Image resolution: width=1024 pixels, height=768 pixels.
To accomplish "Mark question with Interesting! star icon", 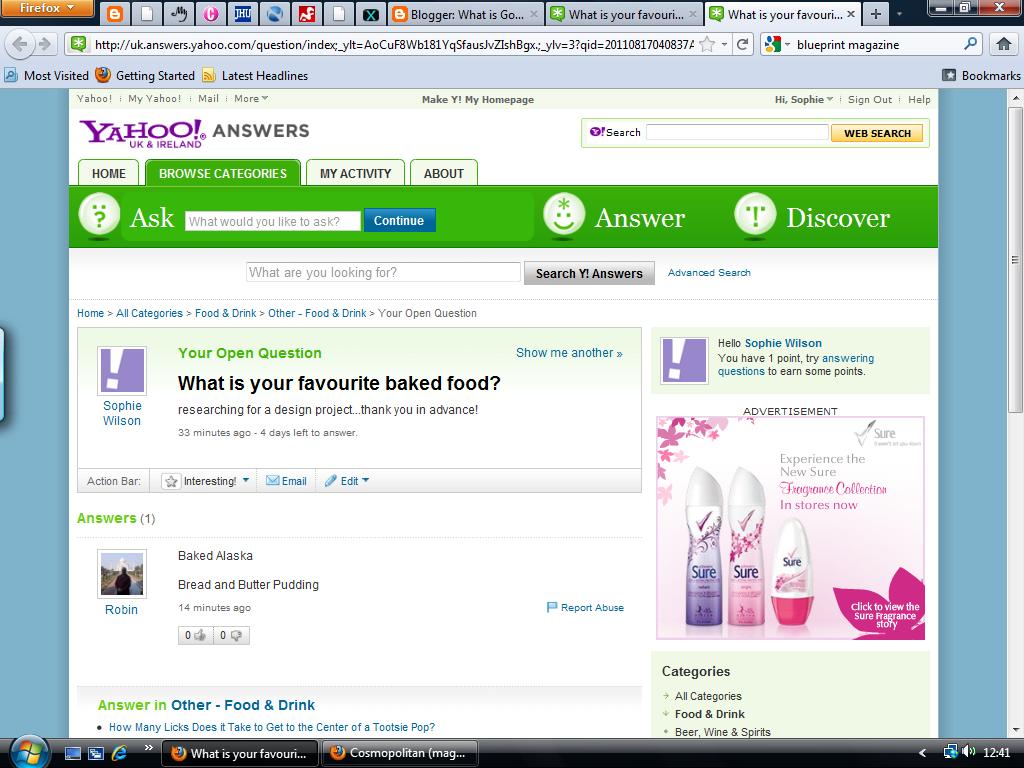I will coord(171,481).
